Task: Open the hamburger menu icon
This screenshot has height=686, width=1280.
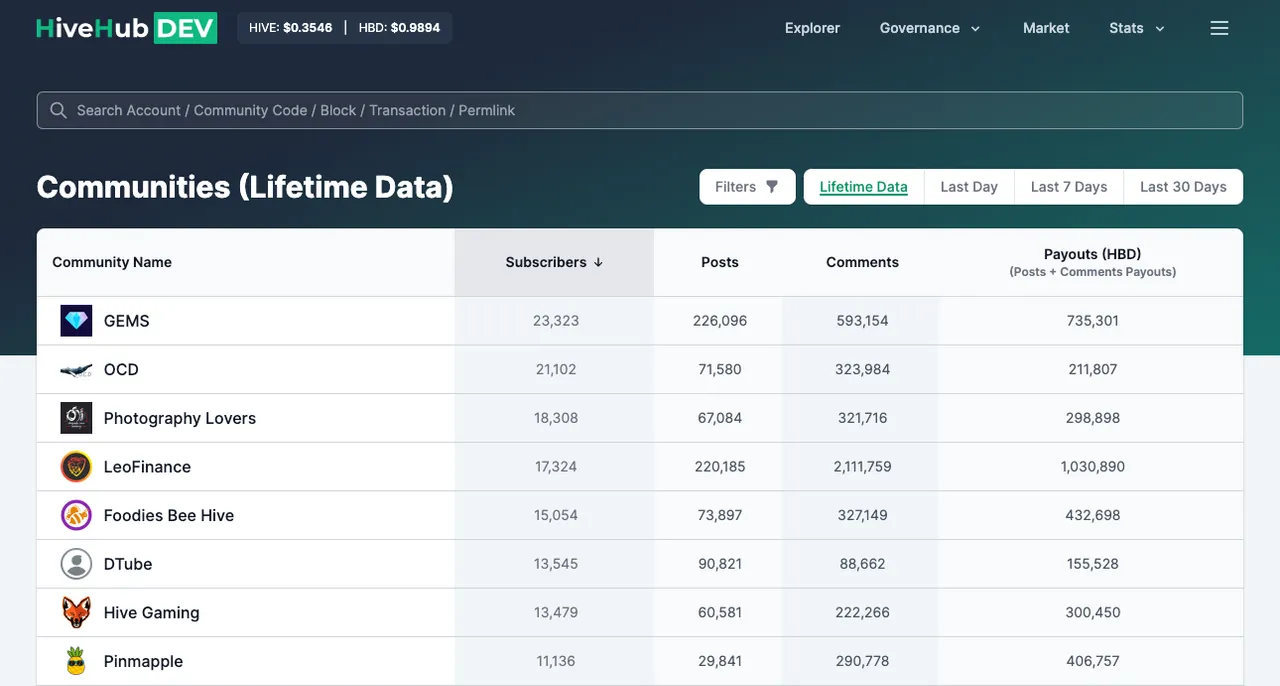Action: click(x=1219, y=28)
